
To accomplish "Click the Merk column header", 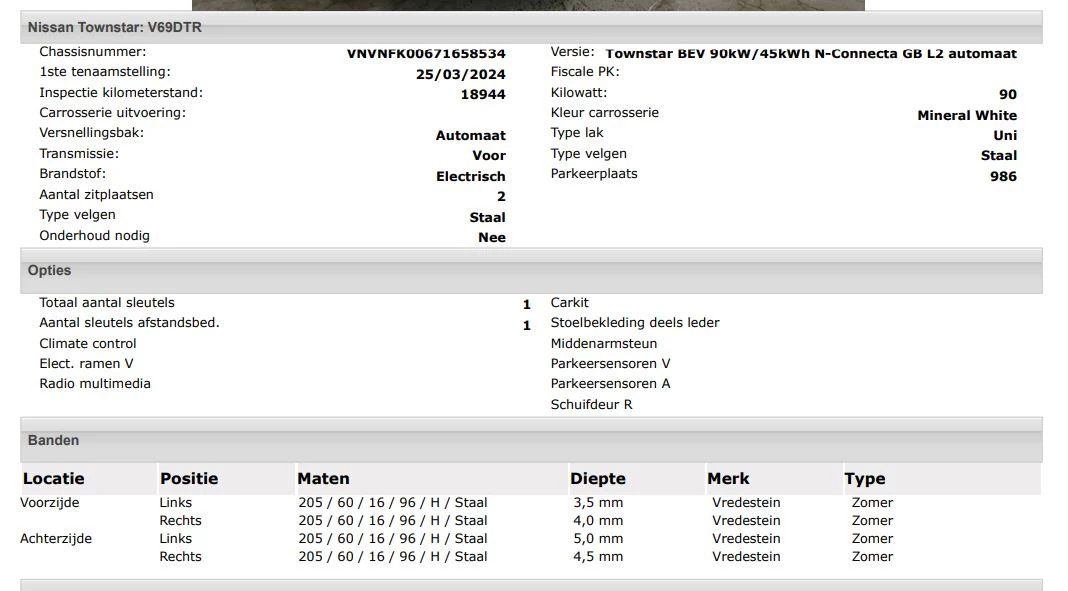I will coord(731,478).
